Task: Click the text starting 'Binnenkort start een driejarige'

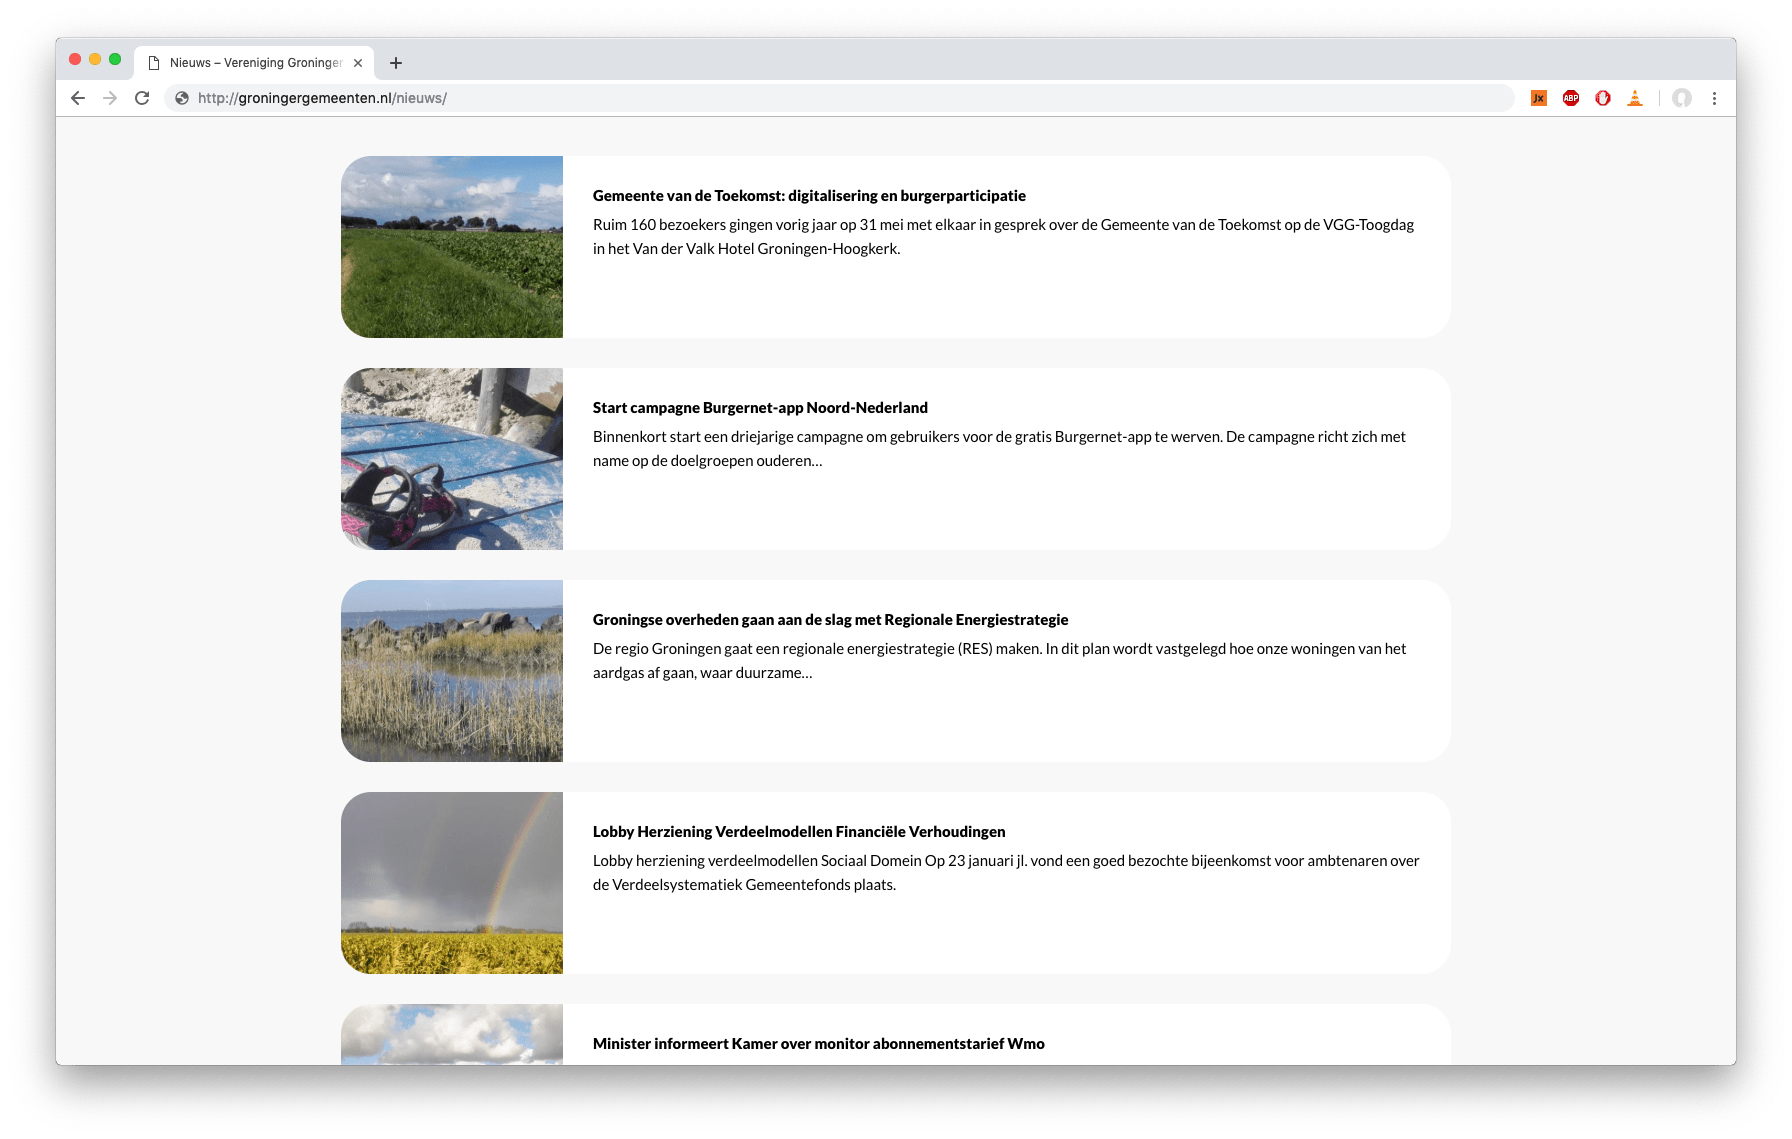Action: tap(999, 449)
